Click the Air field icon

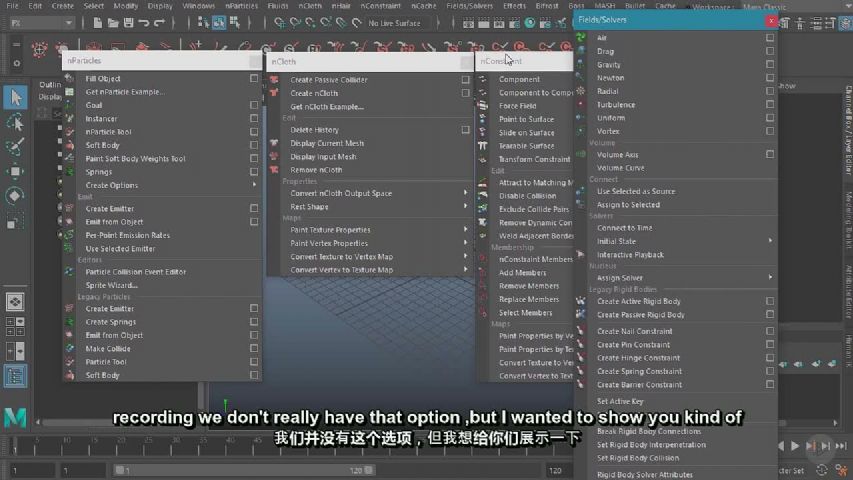[581, 38]
